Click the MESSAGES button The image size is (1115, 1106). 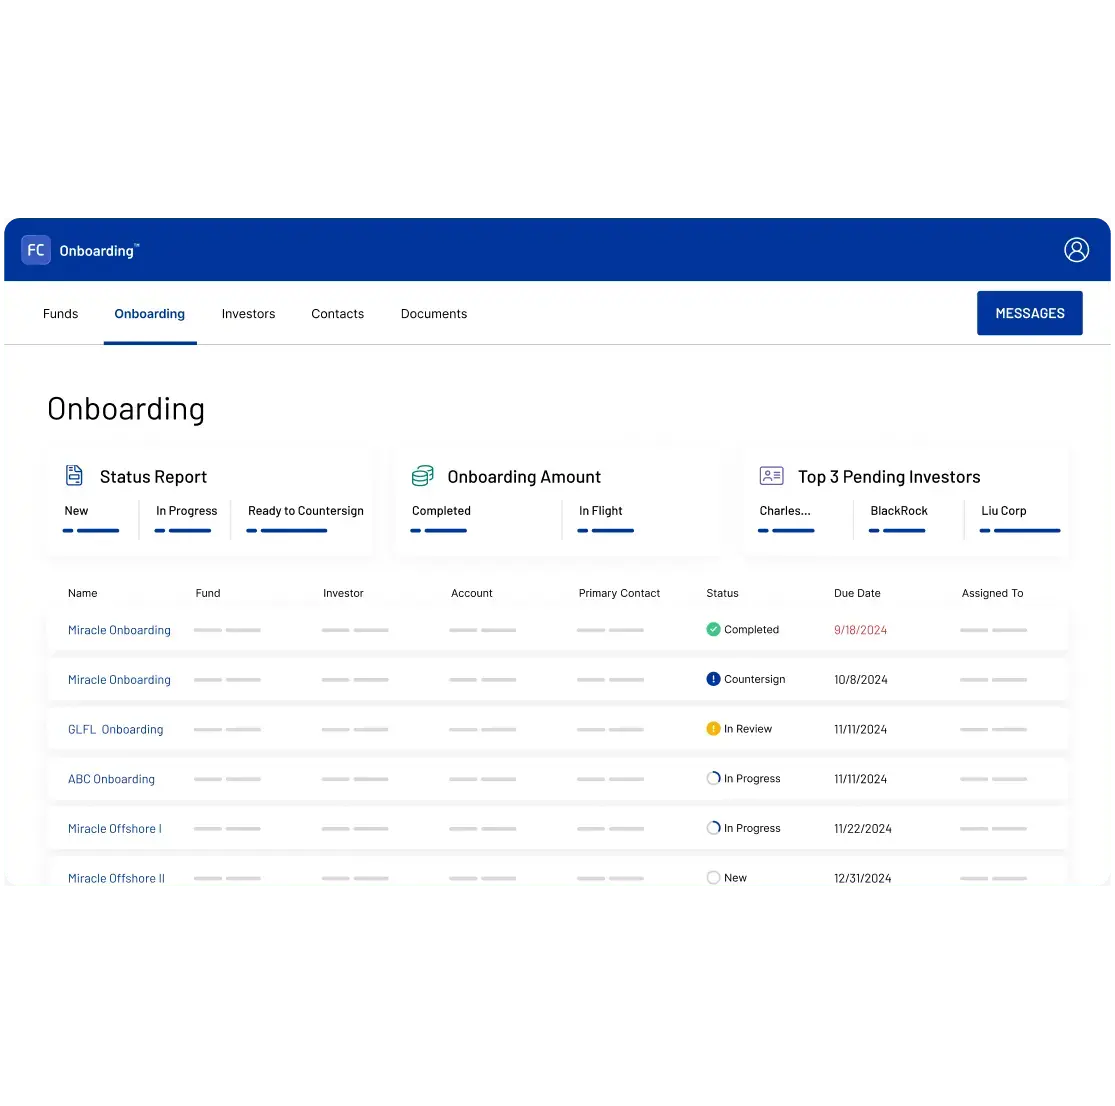(x=1030, y=313)
